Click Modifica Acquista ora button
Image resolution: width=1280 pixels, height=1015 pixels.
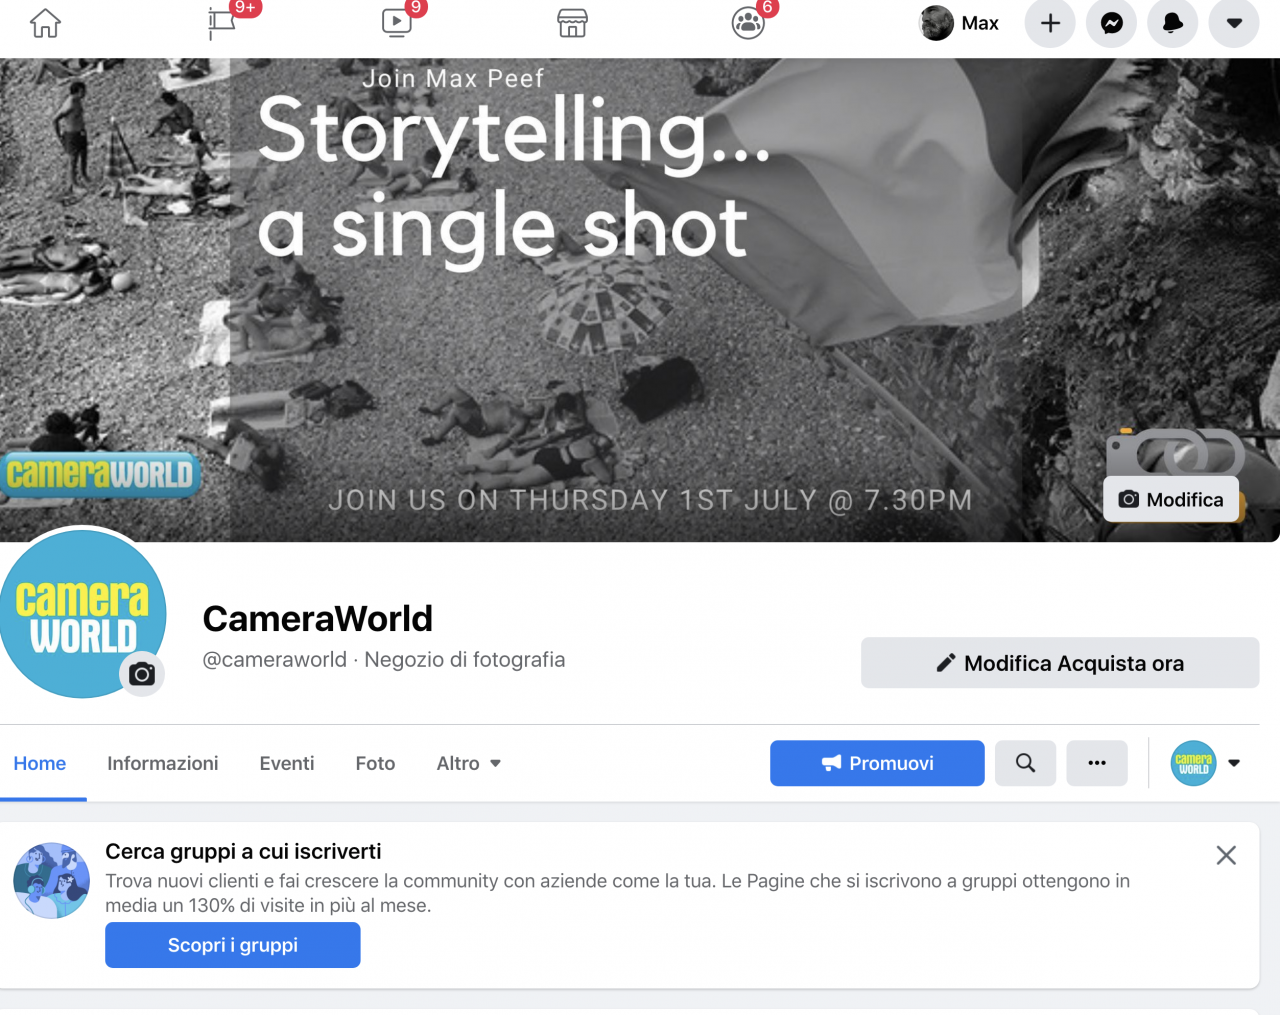tap(1060, 663)
